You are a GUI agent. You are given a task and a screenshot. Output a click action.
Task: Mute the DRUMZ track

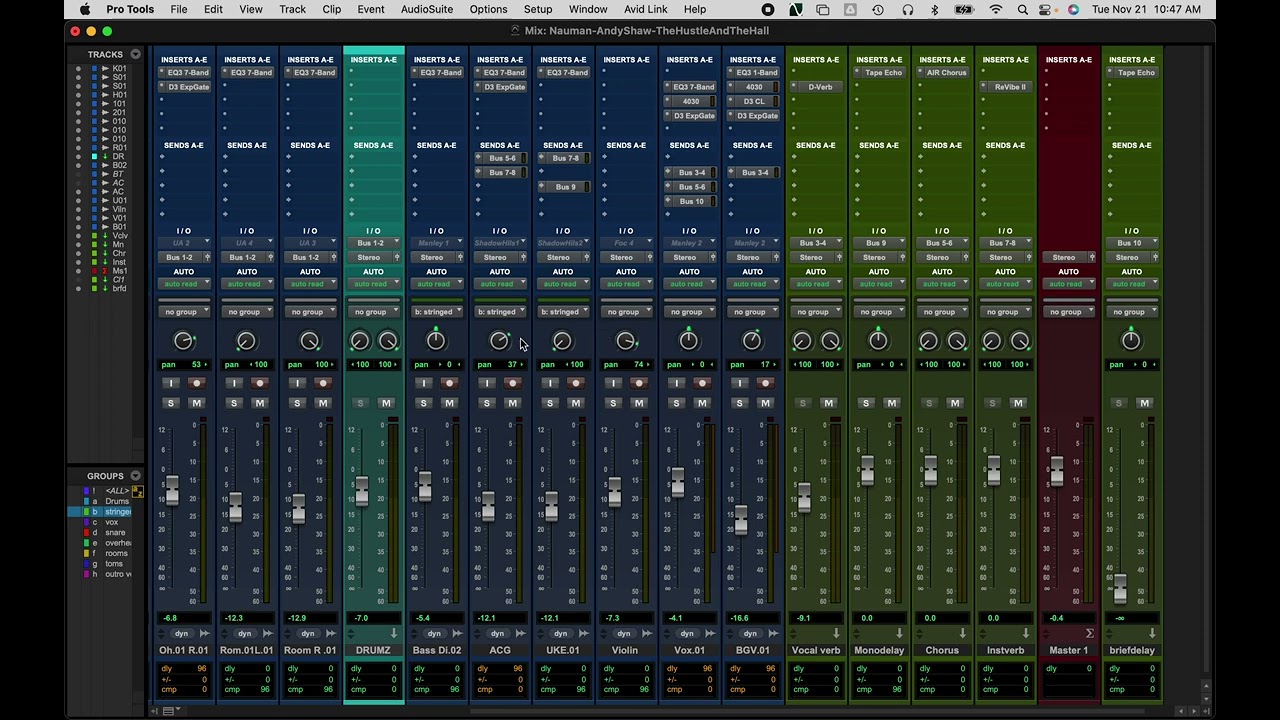(386, 403)
